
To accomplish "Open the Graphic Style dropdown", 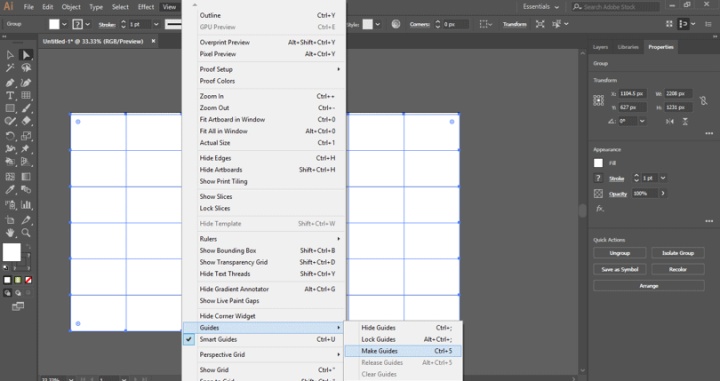I will [x=377, y=24].
